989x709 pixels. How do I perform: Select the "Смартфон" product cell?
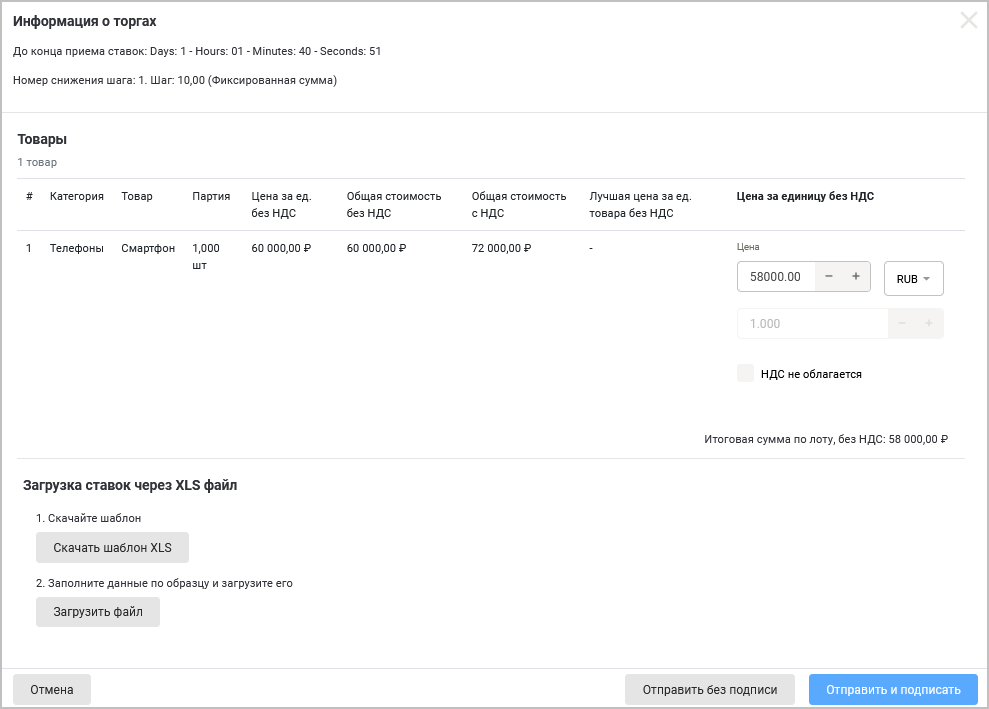point(148,248)
